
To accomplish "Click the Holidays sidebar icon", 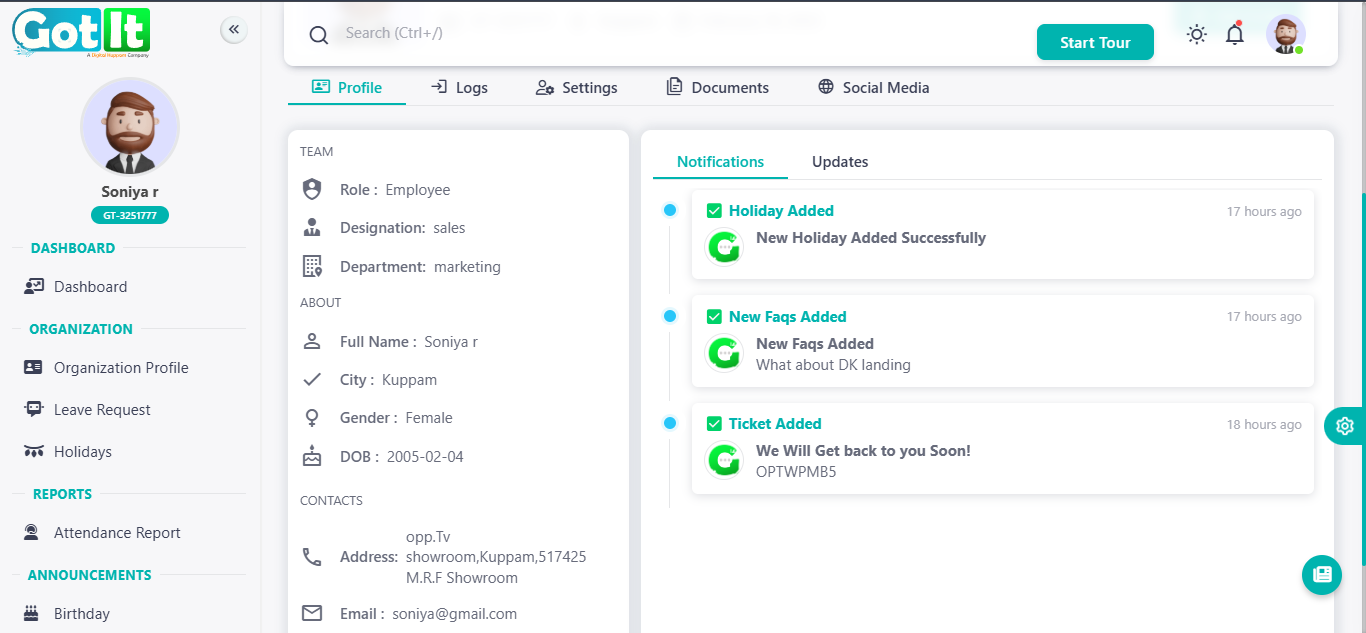I will pos(34,452).
